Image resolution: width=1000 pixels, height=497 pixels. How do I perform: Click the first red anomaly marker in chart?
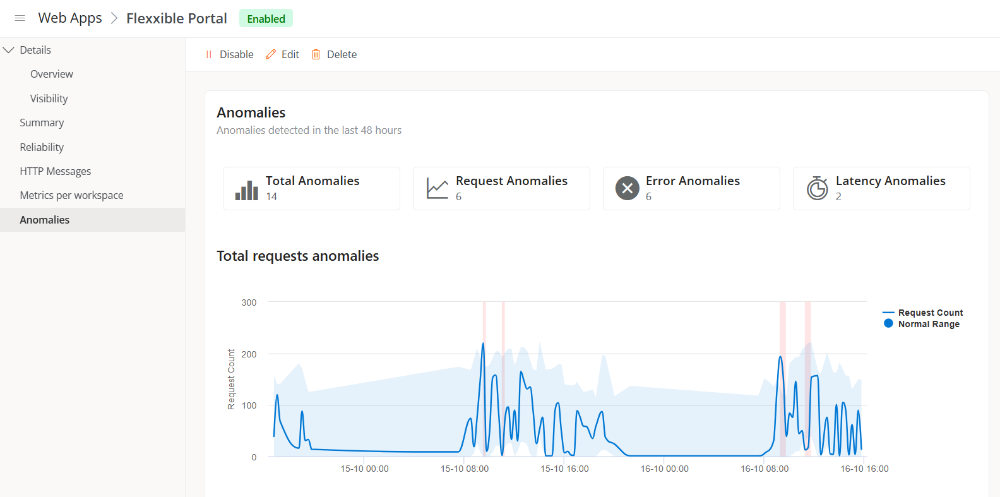(x=484, y=380)
